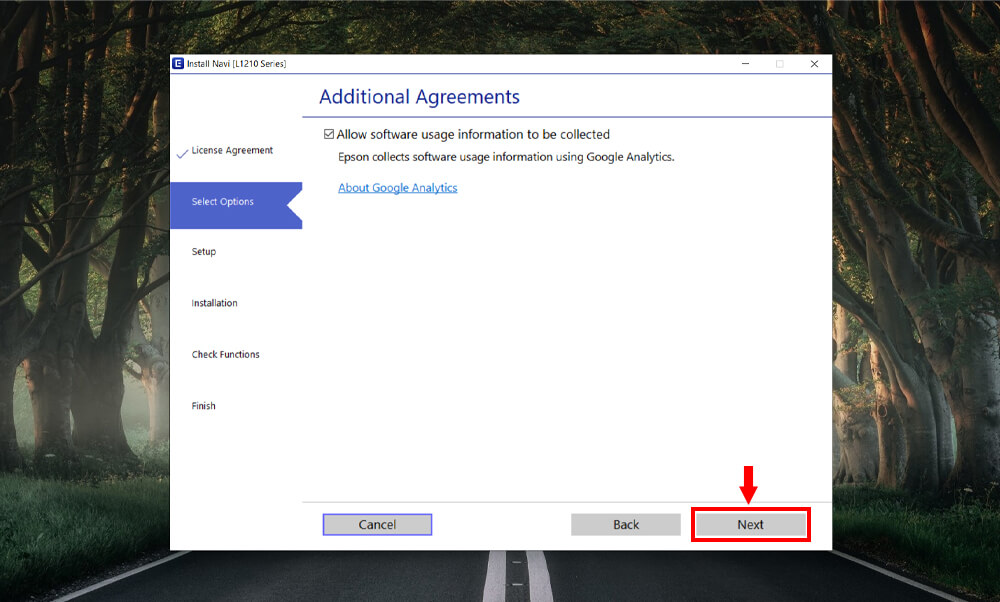
Task: Click the greyed-out maximize window icon
Action: click(x=780, y=64)
